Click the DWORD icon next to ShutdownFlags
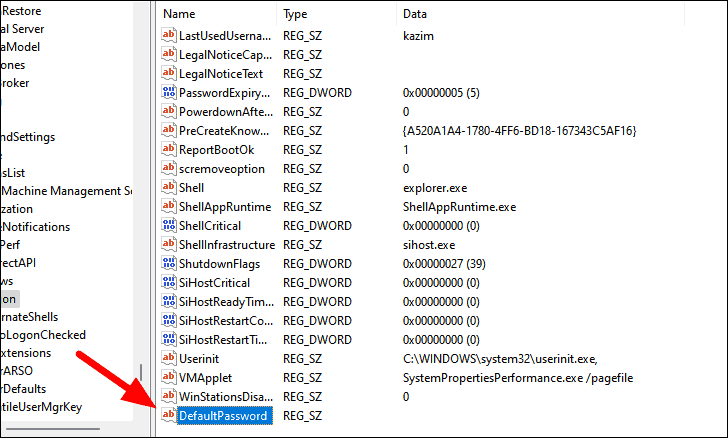 tap(169, 263)
